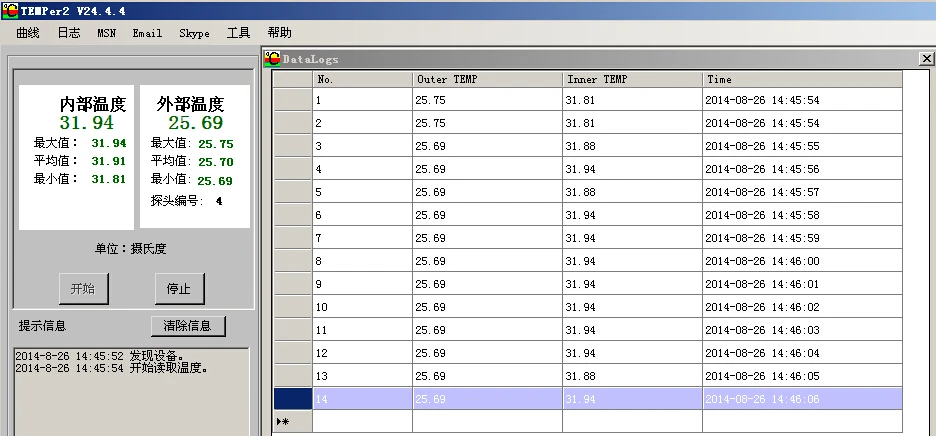Click the 内部温度 heading
The height and width of the screenshot is (436, 936).
coord(93,105)
